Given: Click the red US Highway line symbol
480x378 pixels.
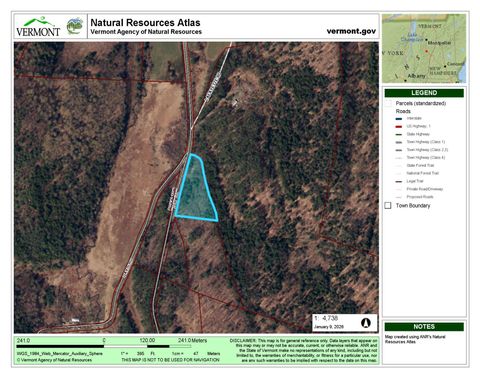Looking at the screenshot, I should pyautogui.click(x=399, y=126).
